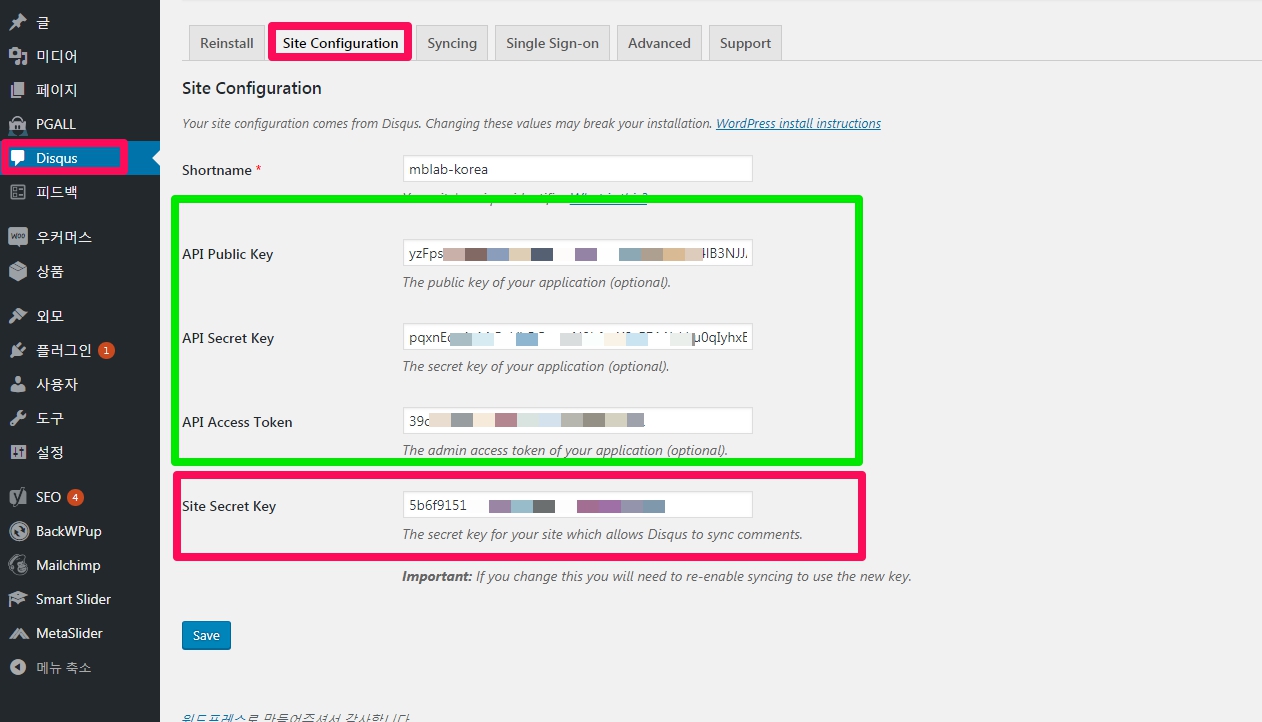
Task: Click the 상품 products box icon
Action: pyautogui.click(x=18, y=271)
